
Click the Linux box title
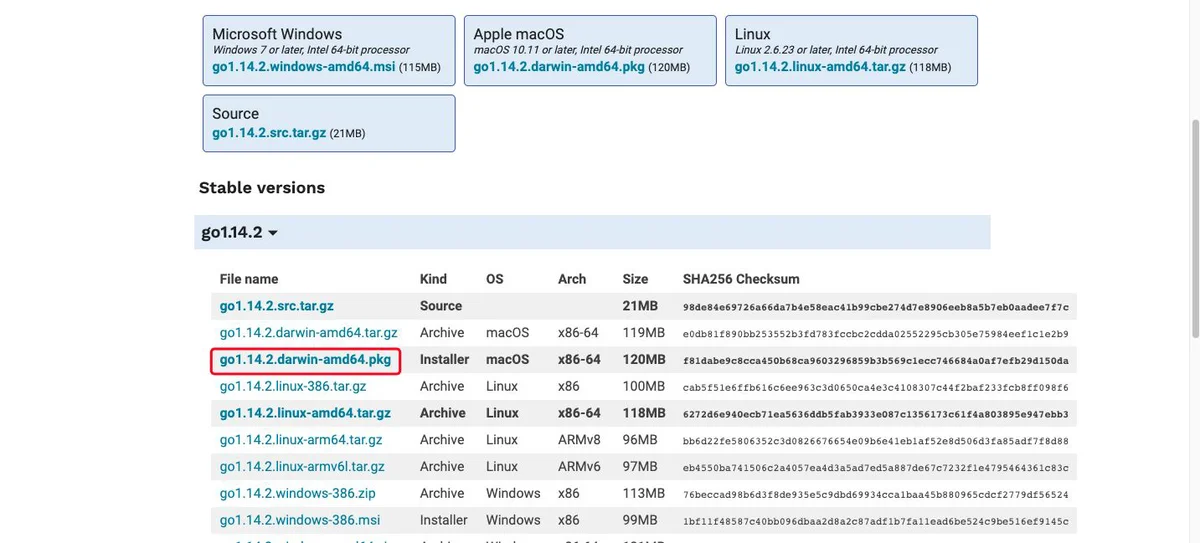click(755, 34)
